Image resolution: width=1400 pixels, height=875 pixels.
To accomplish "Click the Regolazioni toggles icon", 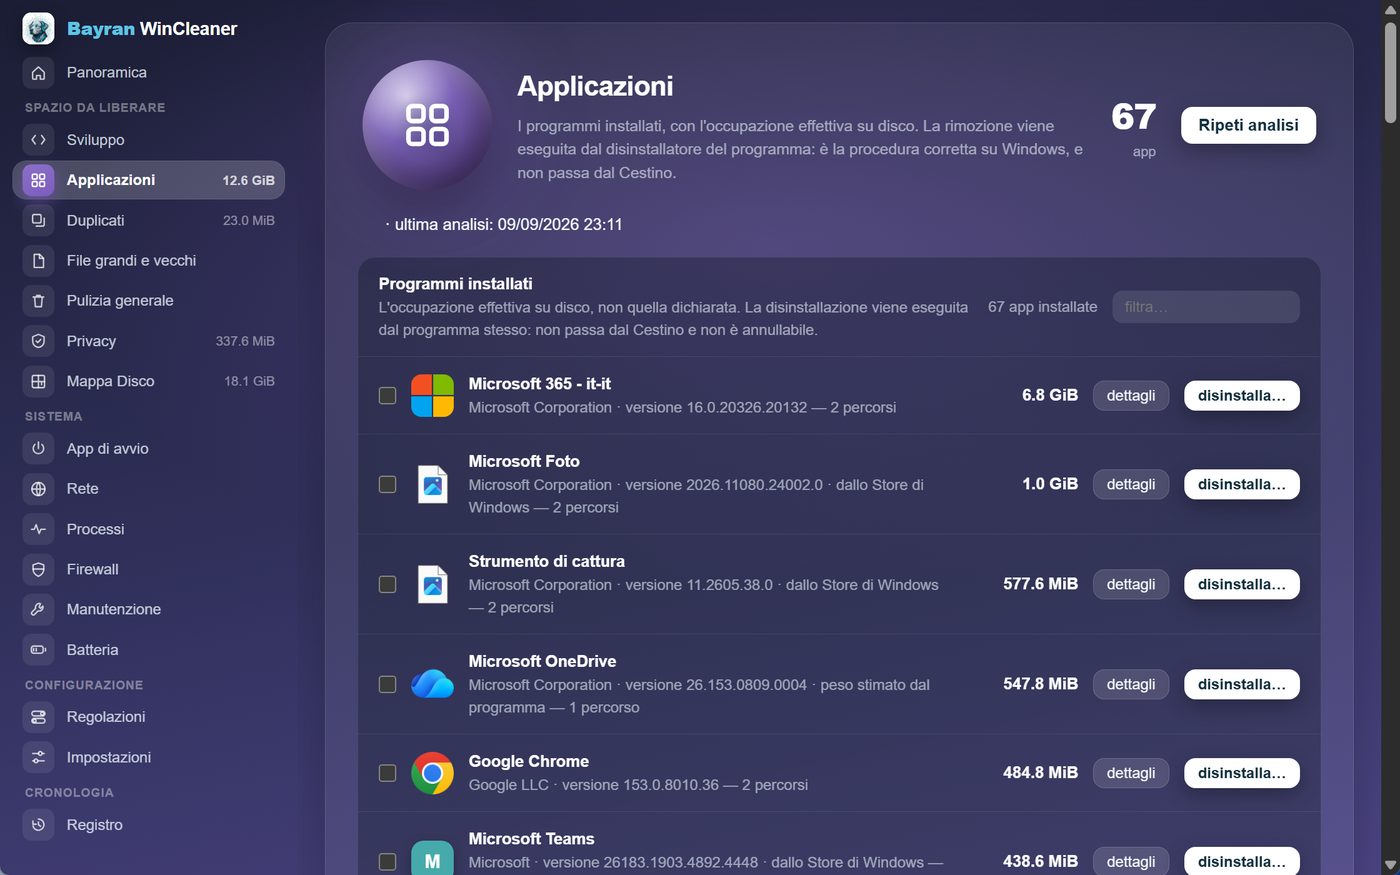I will click(38, 717).
